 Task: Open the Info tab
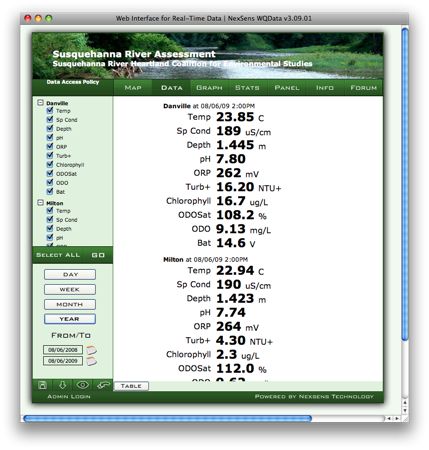[325, 88]
